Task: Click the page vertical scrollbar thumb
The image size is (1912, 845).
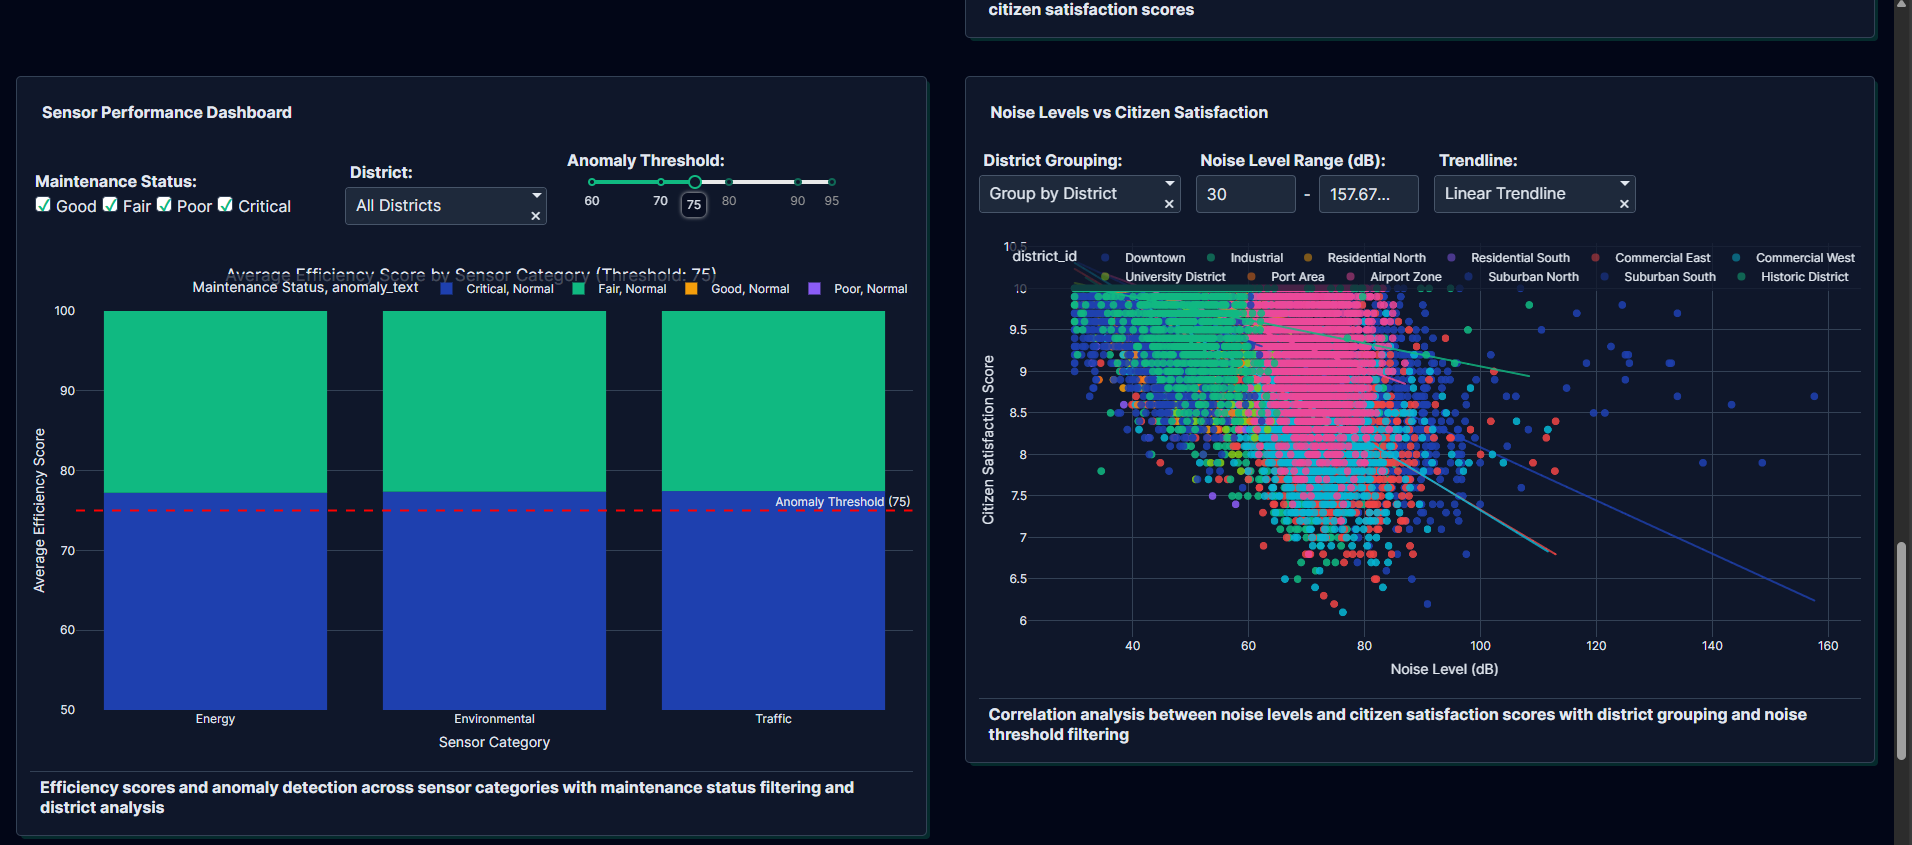Action: (x=1901, y=651)
